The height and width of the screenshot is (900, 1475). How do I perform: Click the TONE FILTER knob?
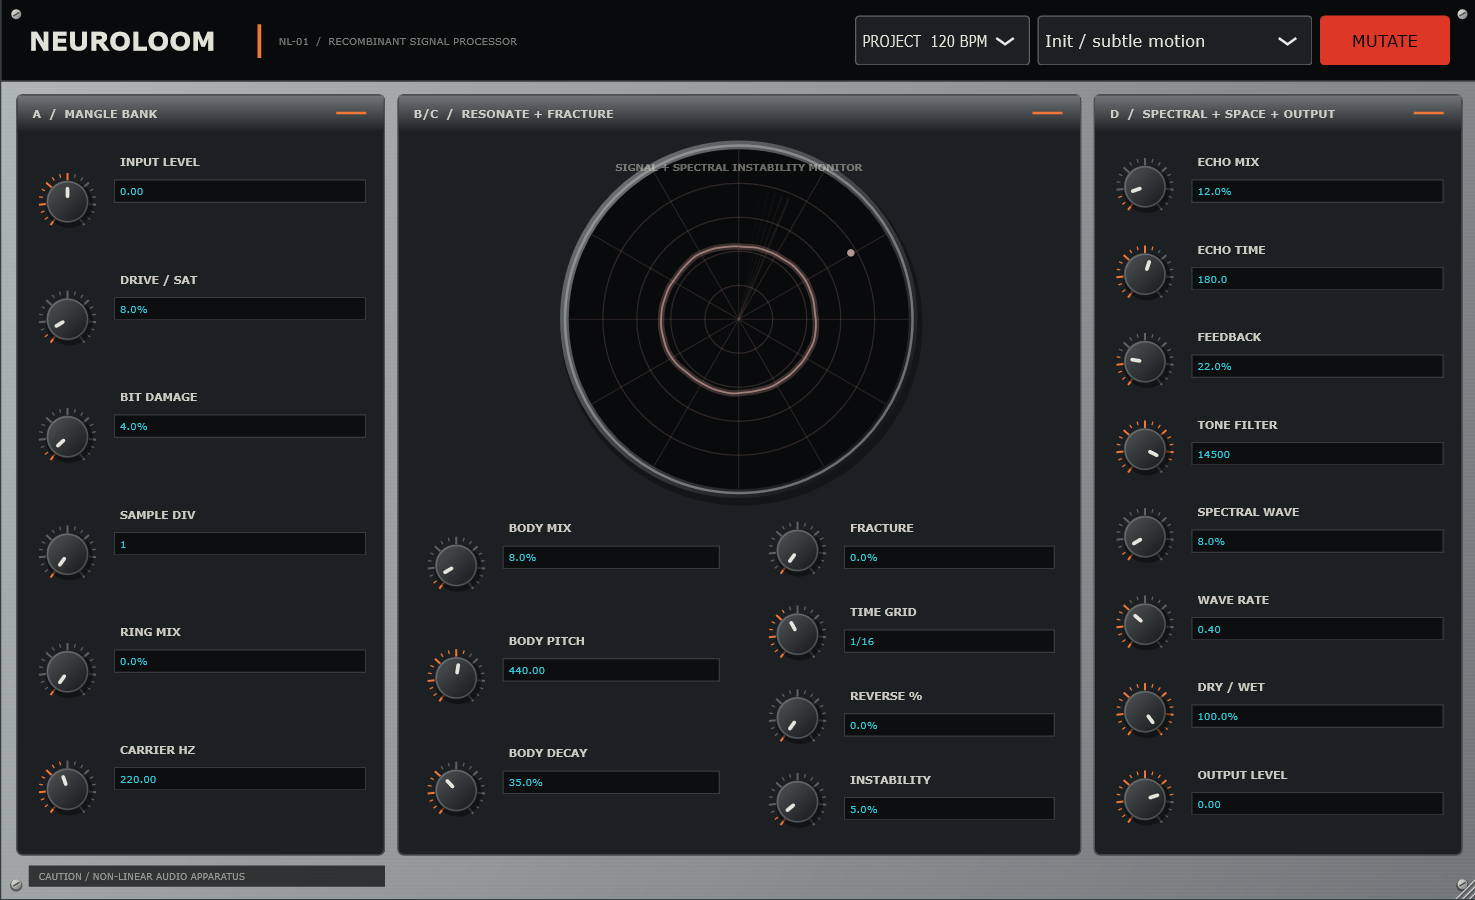tap(1145, 448)
